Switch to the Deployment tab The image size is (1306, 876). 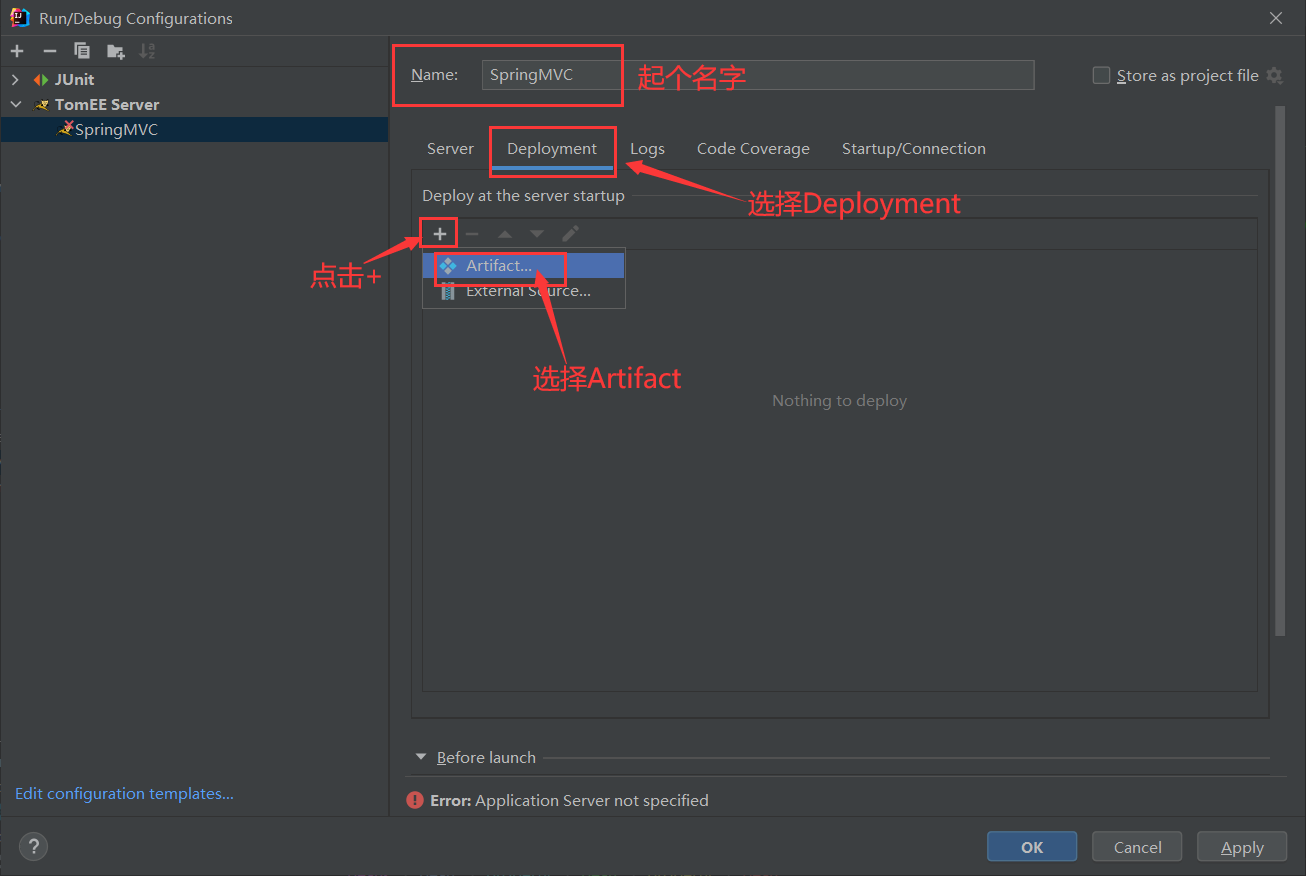coord(552,148)
